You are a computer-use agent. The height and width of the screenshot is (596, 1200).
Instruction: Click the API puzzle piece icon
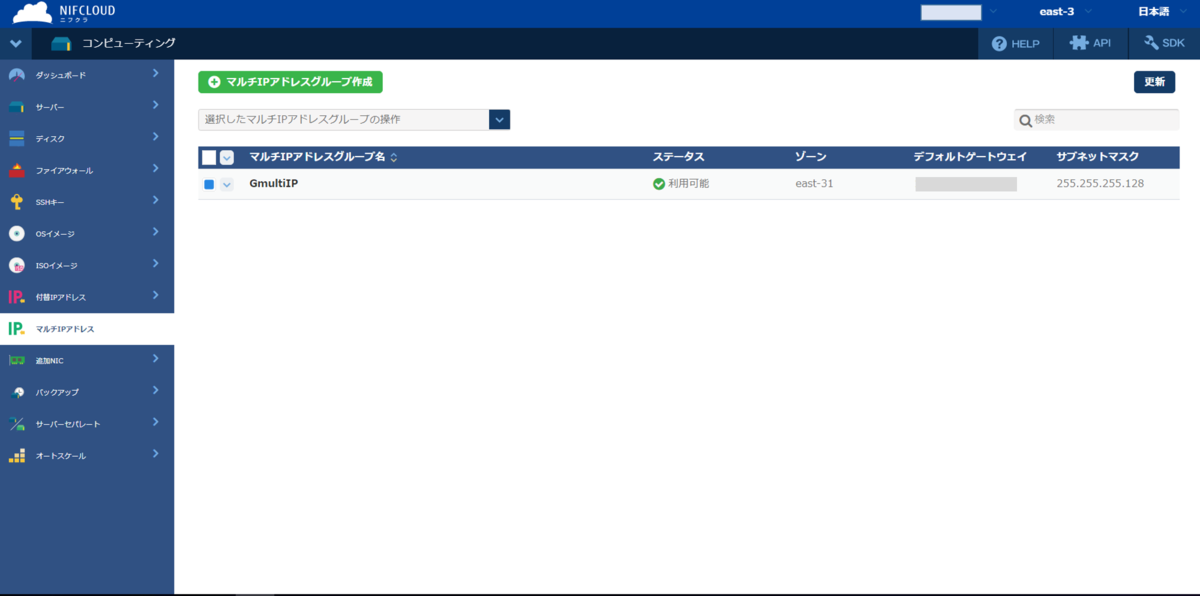click(x=1078, y=43)
